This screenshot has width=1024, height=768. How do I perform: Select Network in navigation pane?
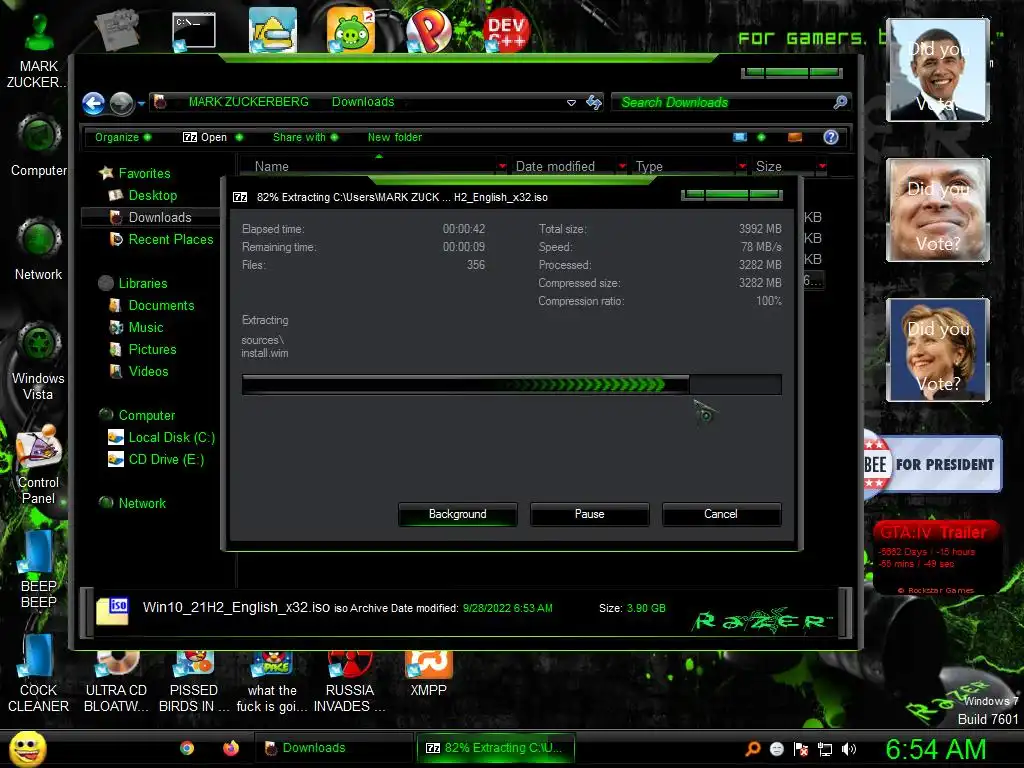(x=142, y=504)
